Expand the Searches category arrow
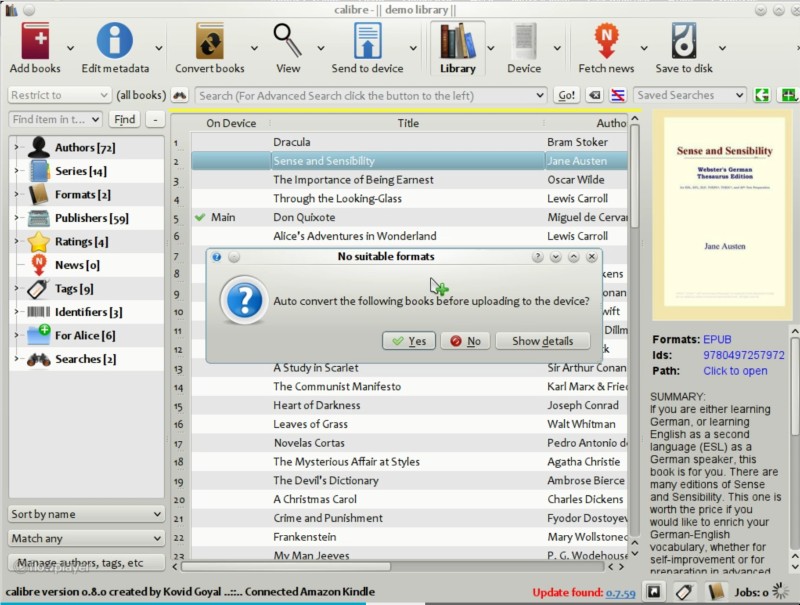Image resolution: width=800 pixels, height=605 pixels. pyautogui.click(x=16, y=359)
